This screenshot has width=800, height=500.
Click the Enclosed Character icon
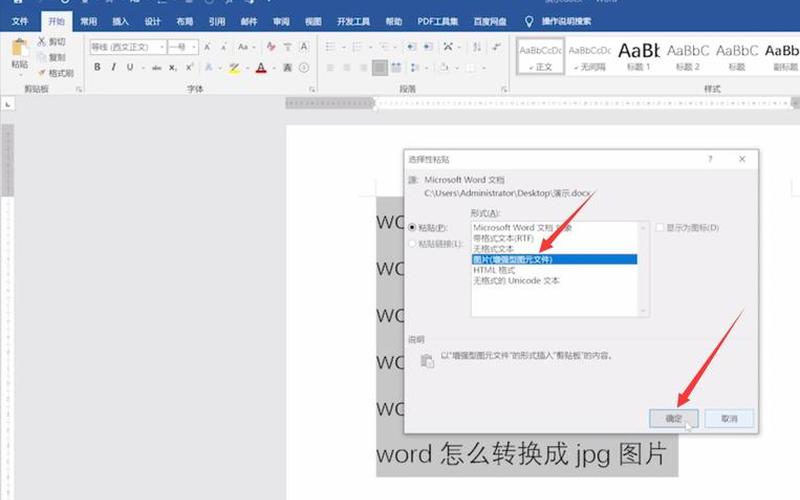click(304, 67)
